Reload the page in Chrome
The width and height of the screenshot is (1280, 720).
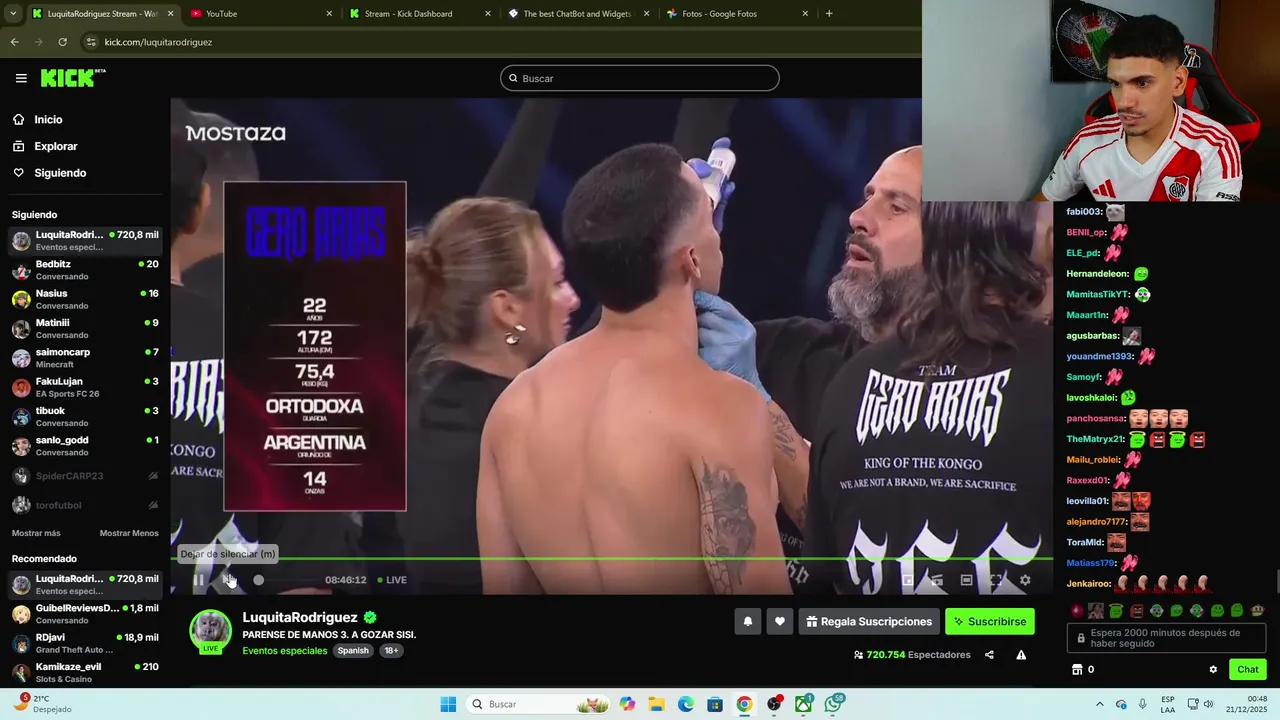(x=62, y=42)
